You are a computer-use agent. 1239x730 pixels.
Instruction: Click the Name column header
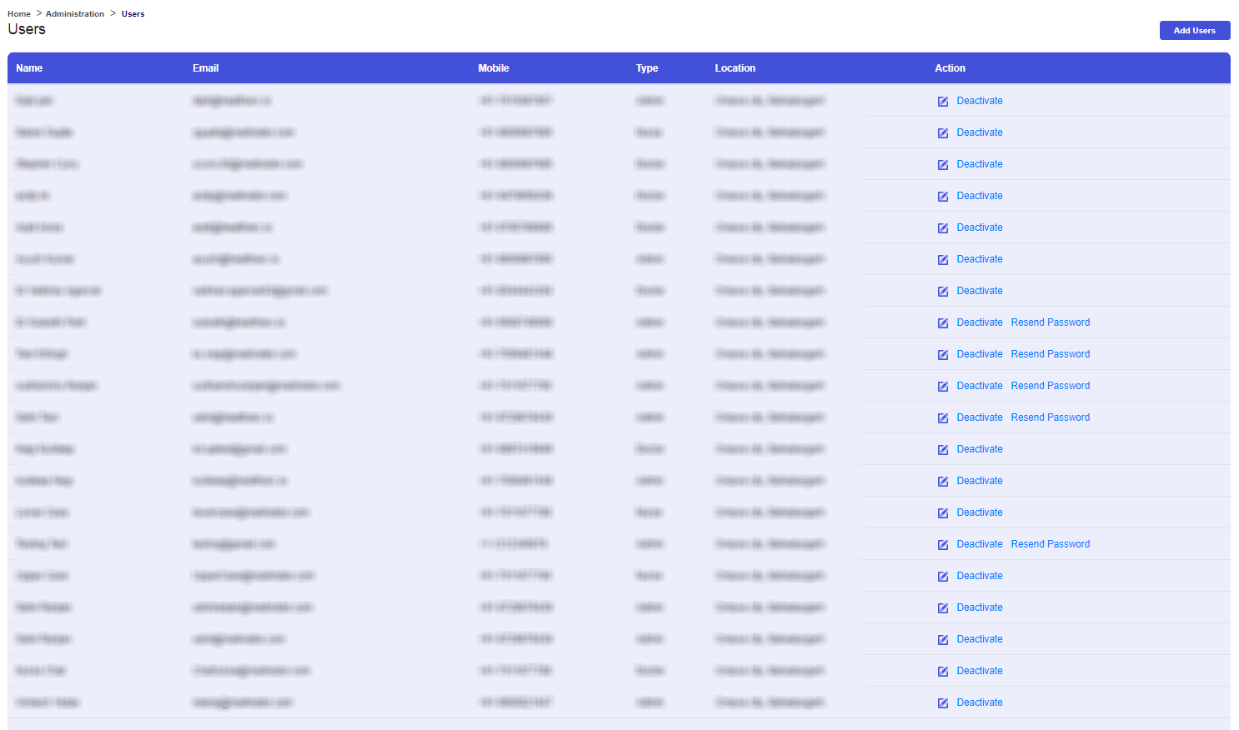point(29,68)
